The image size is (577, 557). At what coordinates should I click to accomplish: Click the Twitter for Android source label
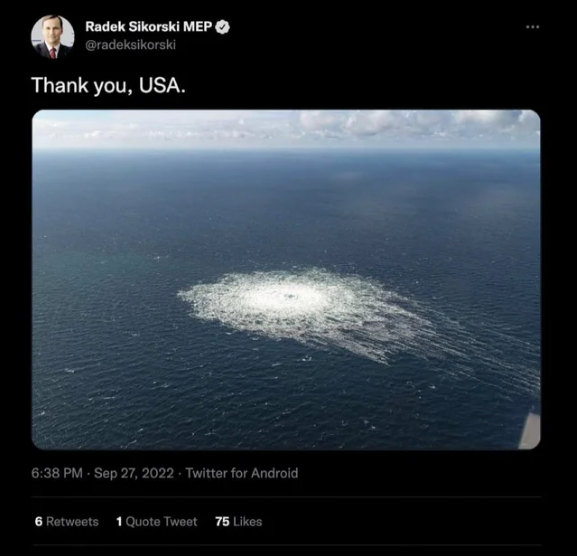242,473
